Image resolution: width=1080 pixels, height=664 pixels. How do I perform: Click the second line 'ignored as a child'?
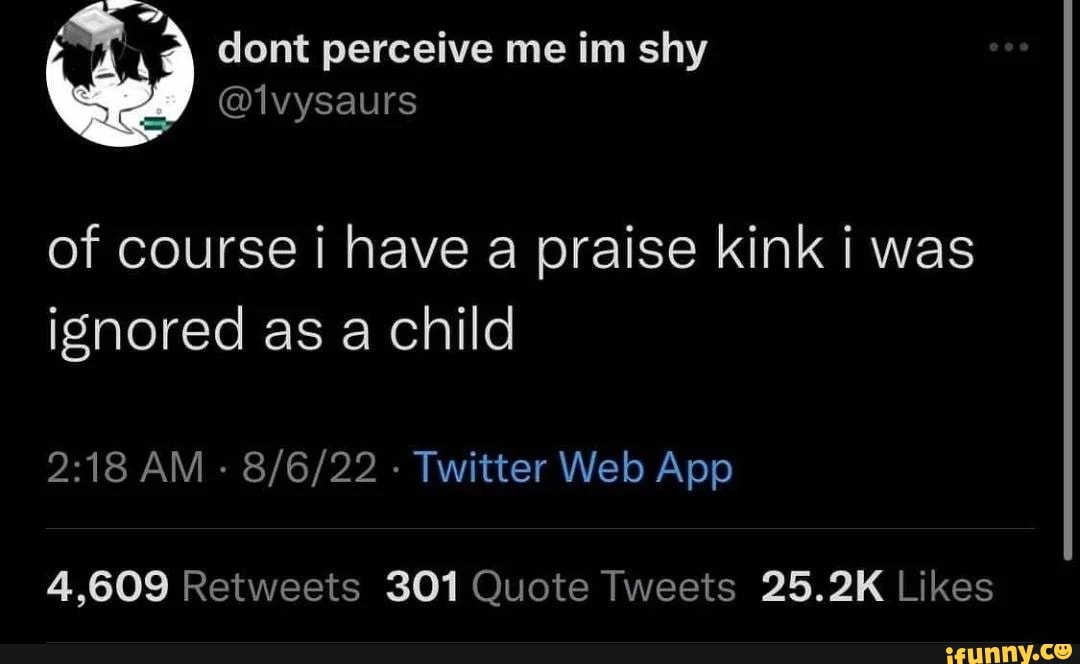(x=280, y=330)
